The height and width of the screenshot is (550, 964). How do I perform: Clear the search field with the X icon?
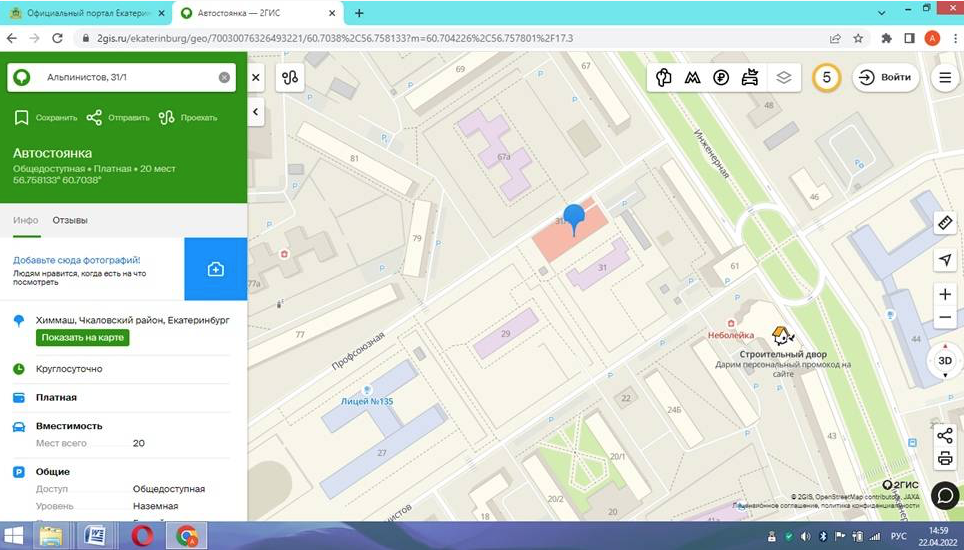[224, 77]
